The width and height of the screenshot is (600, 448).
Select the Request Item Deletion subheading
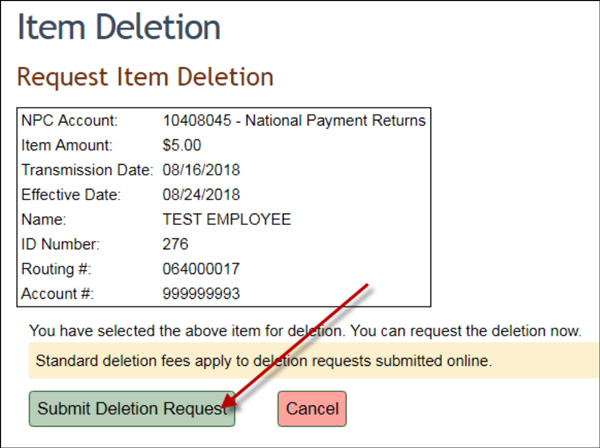[146, 76]
